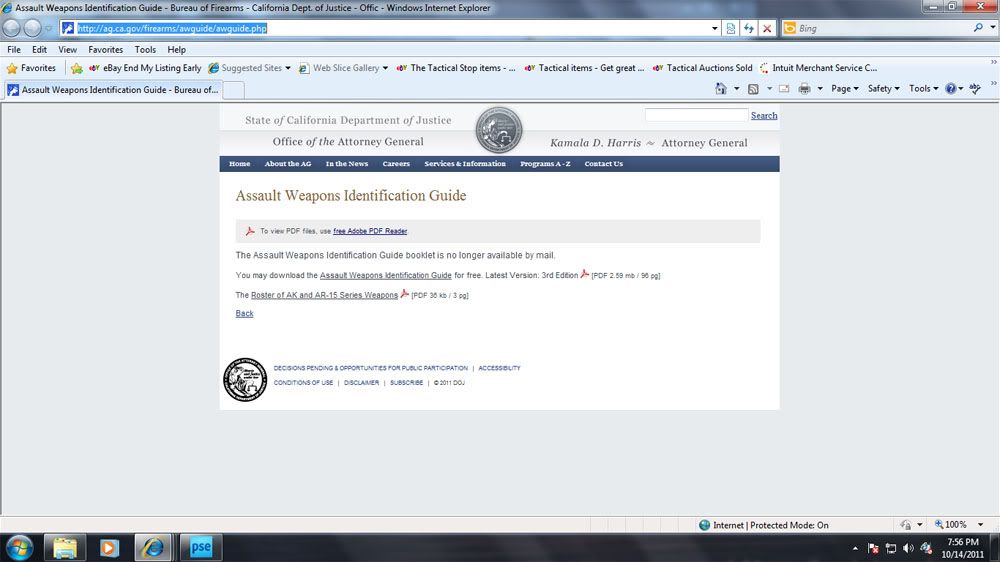Open the View menu
Viewport: 1000px width, 562px height.
click(x=67, y=49)
